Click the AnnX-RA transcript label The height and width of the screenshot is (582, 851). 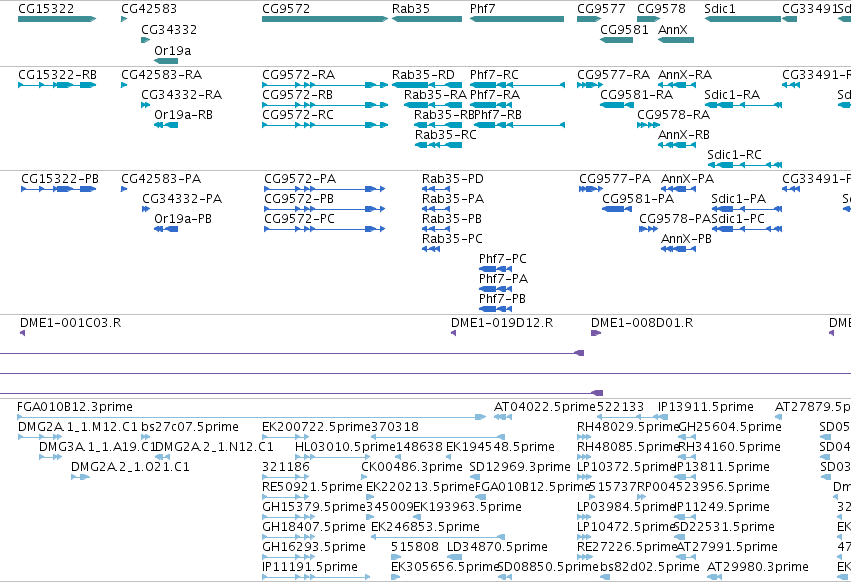pos(685,74)
